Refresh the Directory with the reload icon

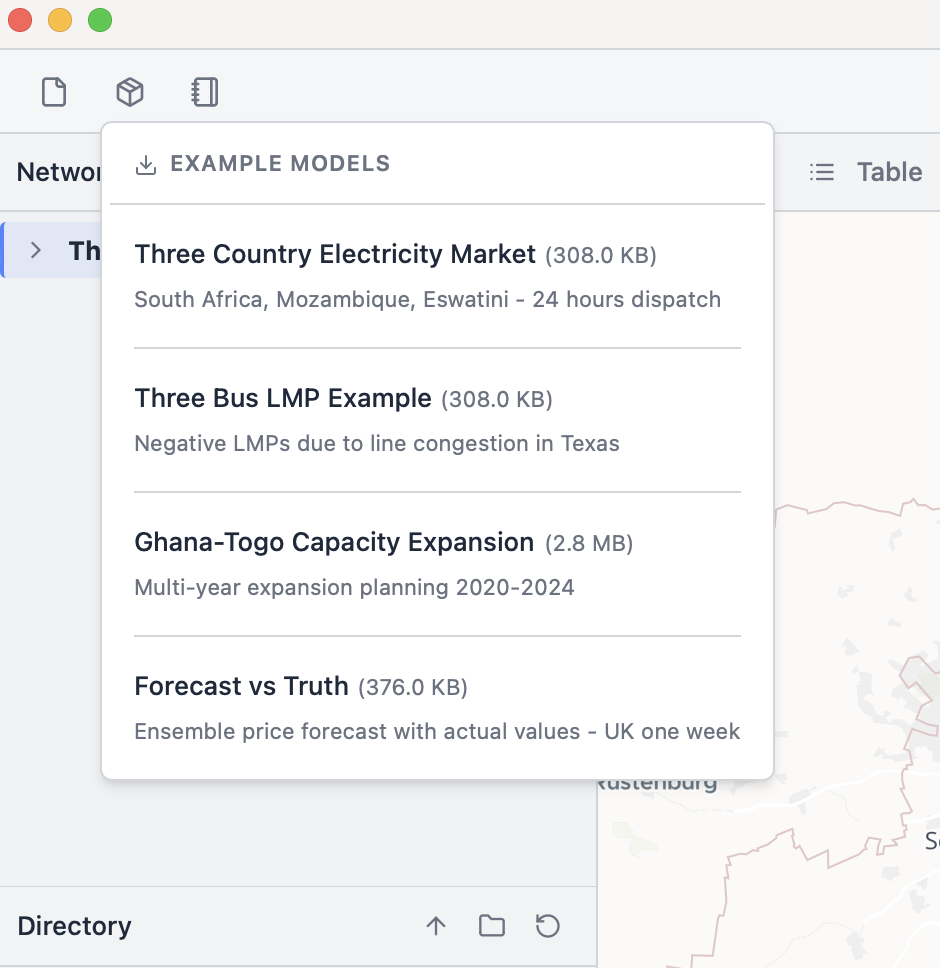tap(548, 926)
